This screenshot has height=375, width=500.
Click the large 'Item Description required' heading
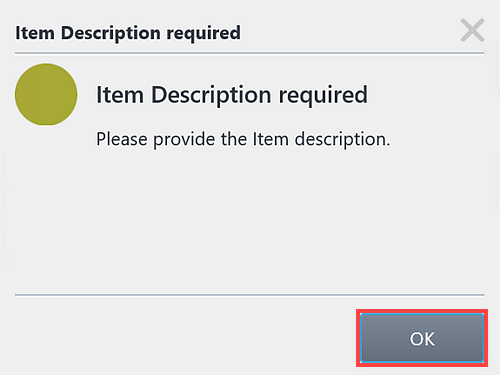click(232, 95)
